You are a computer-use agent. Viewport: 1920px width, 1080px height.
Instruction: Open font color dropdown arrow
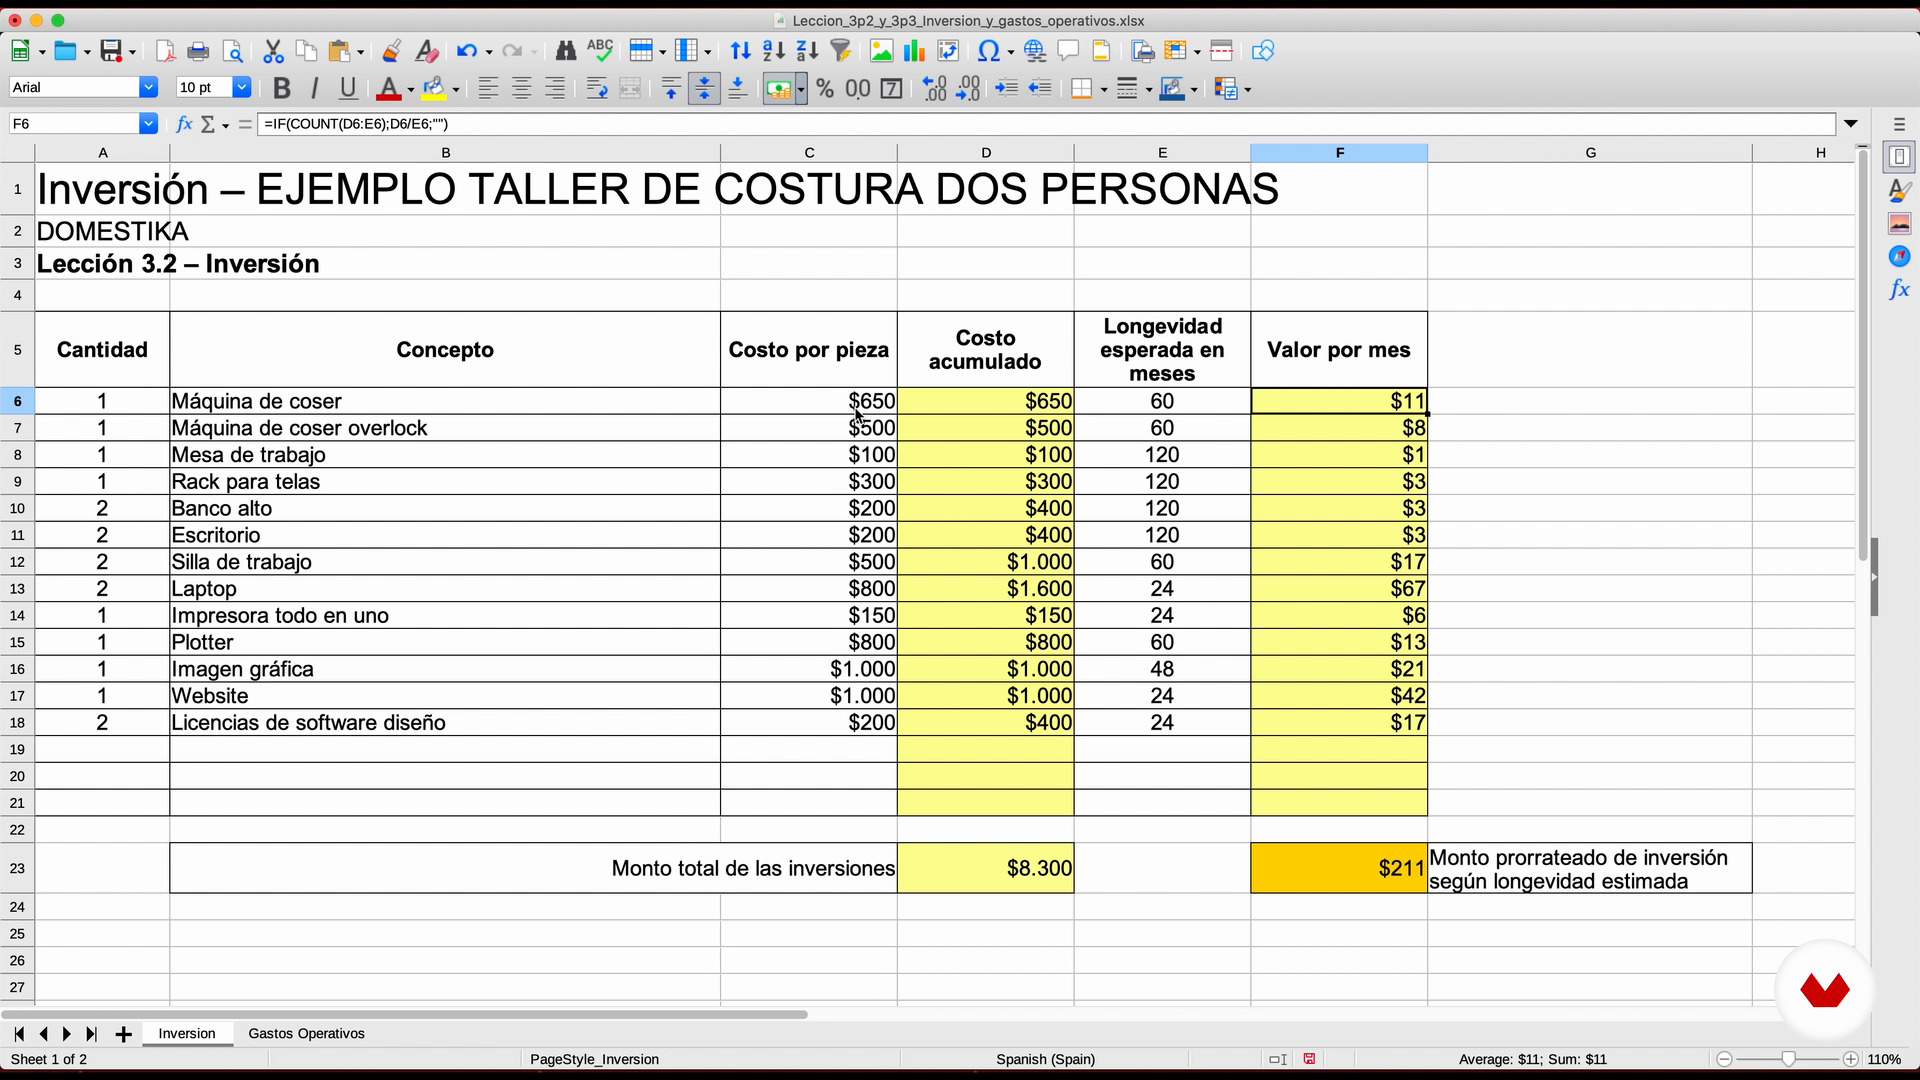tap(410, 90)
